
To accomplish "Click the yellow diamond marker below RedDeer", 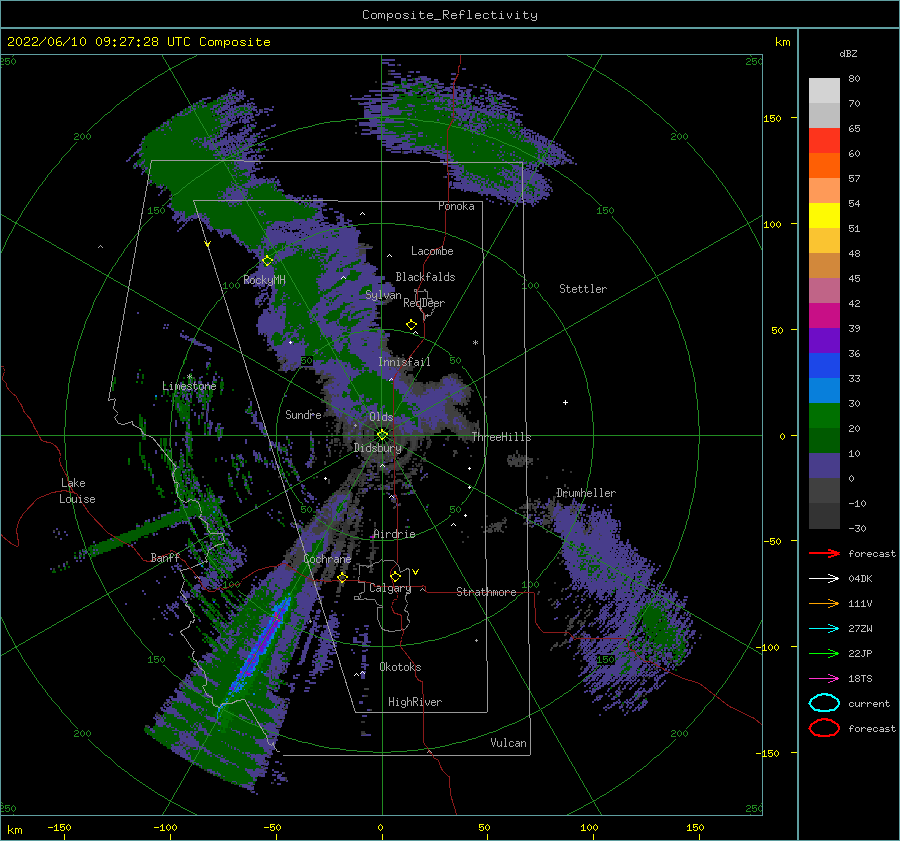I will [411, 325].
